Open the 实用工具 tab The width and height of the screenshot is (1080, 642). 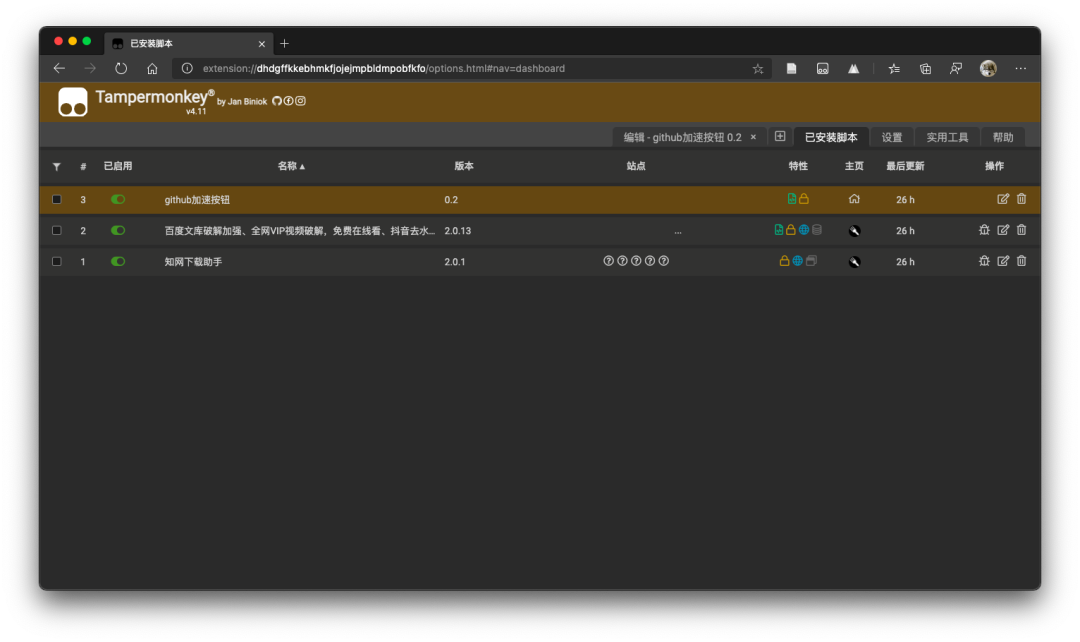click(x=947, y=137)
